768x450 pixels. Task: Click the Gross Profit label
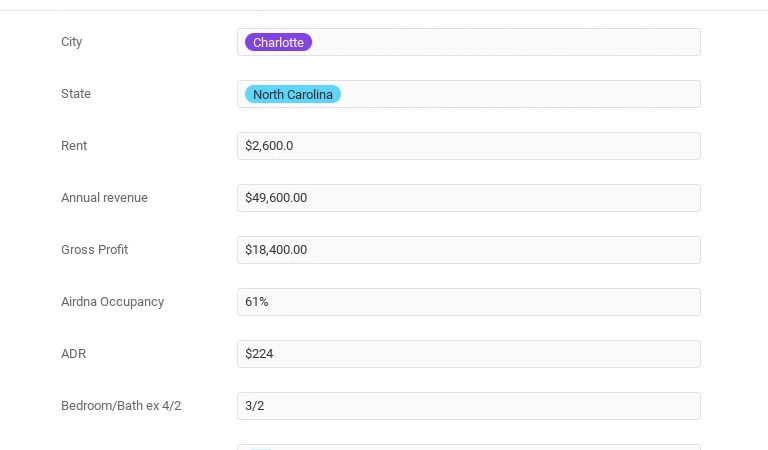(x=94, y=250)
